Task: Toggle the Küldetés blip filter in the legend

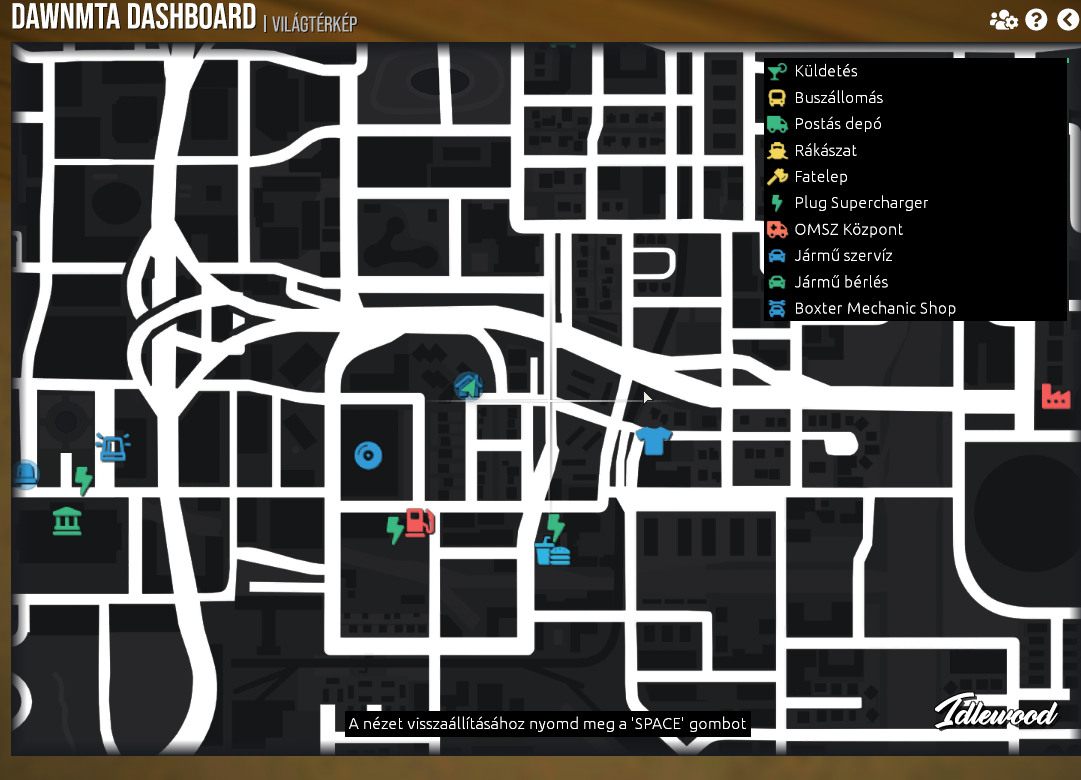Action: coord(825,71)
